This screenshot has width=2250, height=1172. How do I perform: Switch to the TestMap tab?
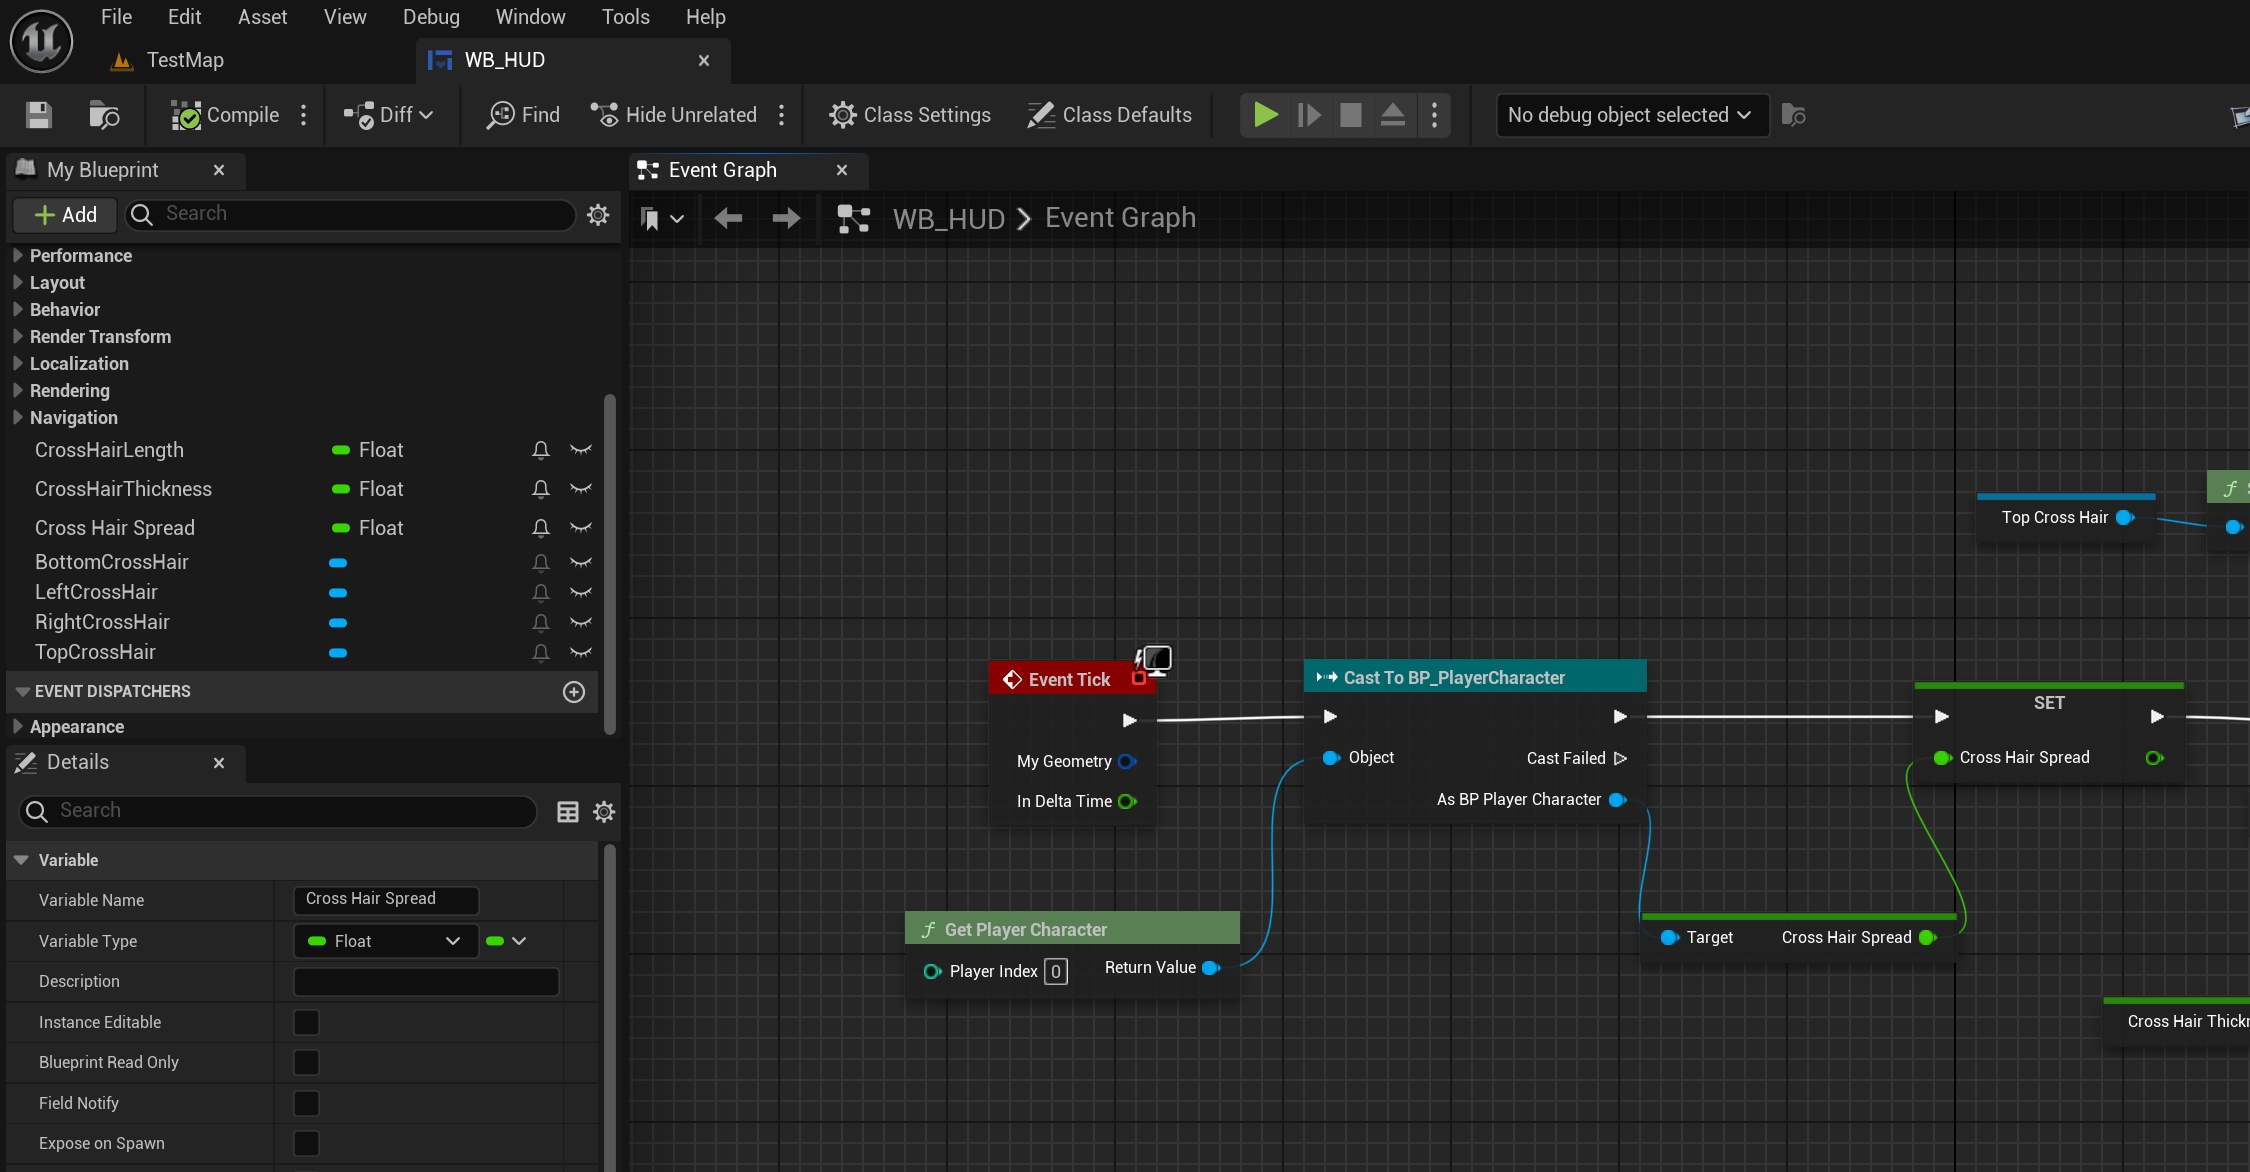point(184,60)
